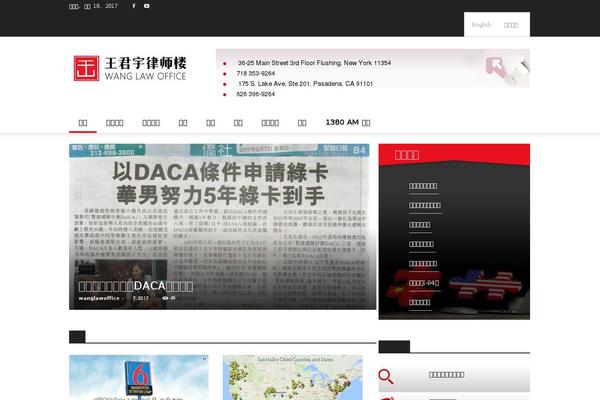Click the date text '18, 2017'

click(105, 6)
